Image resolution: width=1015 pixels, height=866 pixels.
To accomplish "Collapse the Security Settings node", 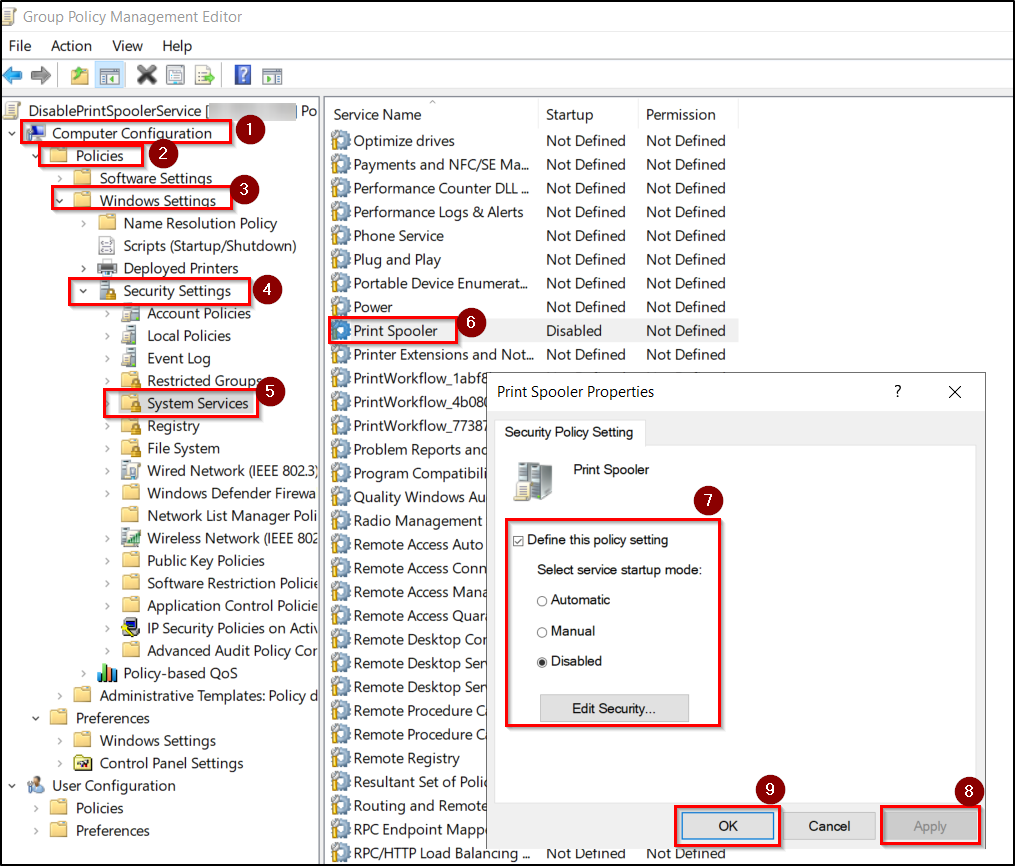I will [84, 291].
